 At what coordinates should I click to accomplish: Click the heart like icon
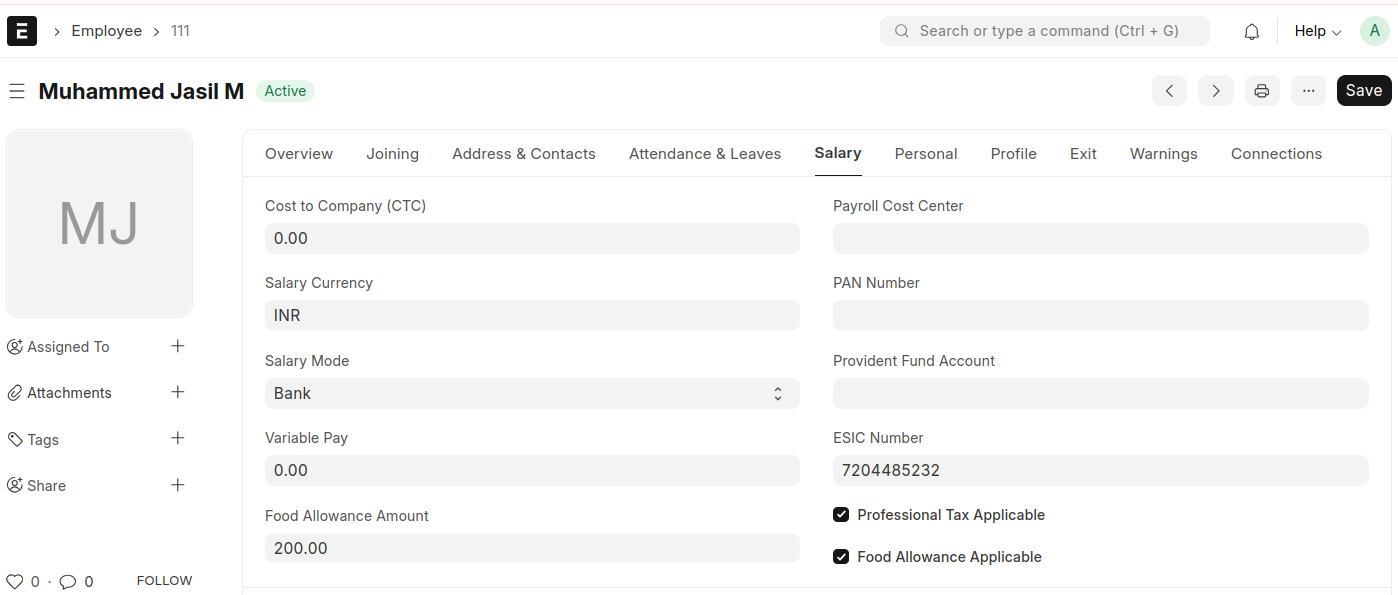[x=15, y=581]
